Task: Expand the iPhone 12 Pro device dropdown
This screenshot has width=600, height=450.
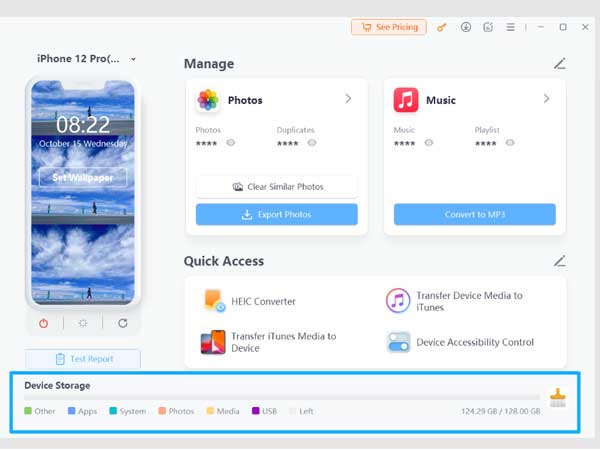Action: coord(134,60)
